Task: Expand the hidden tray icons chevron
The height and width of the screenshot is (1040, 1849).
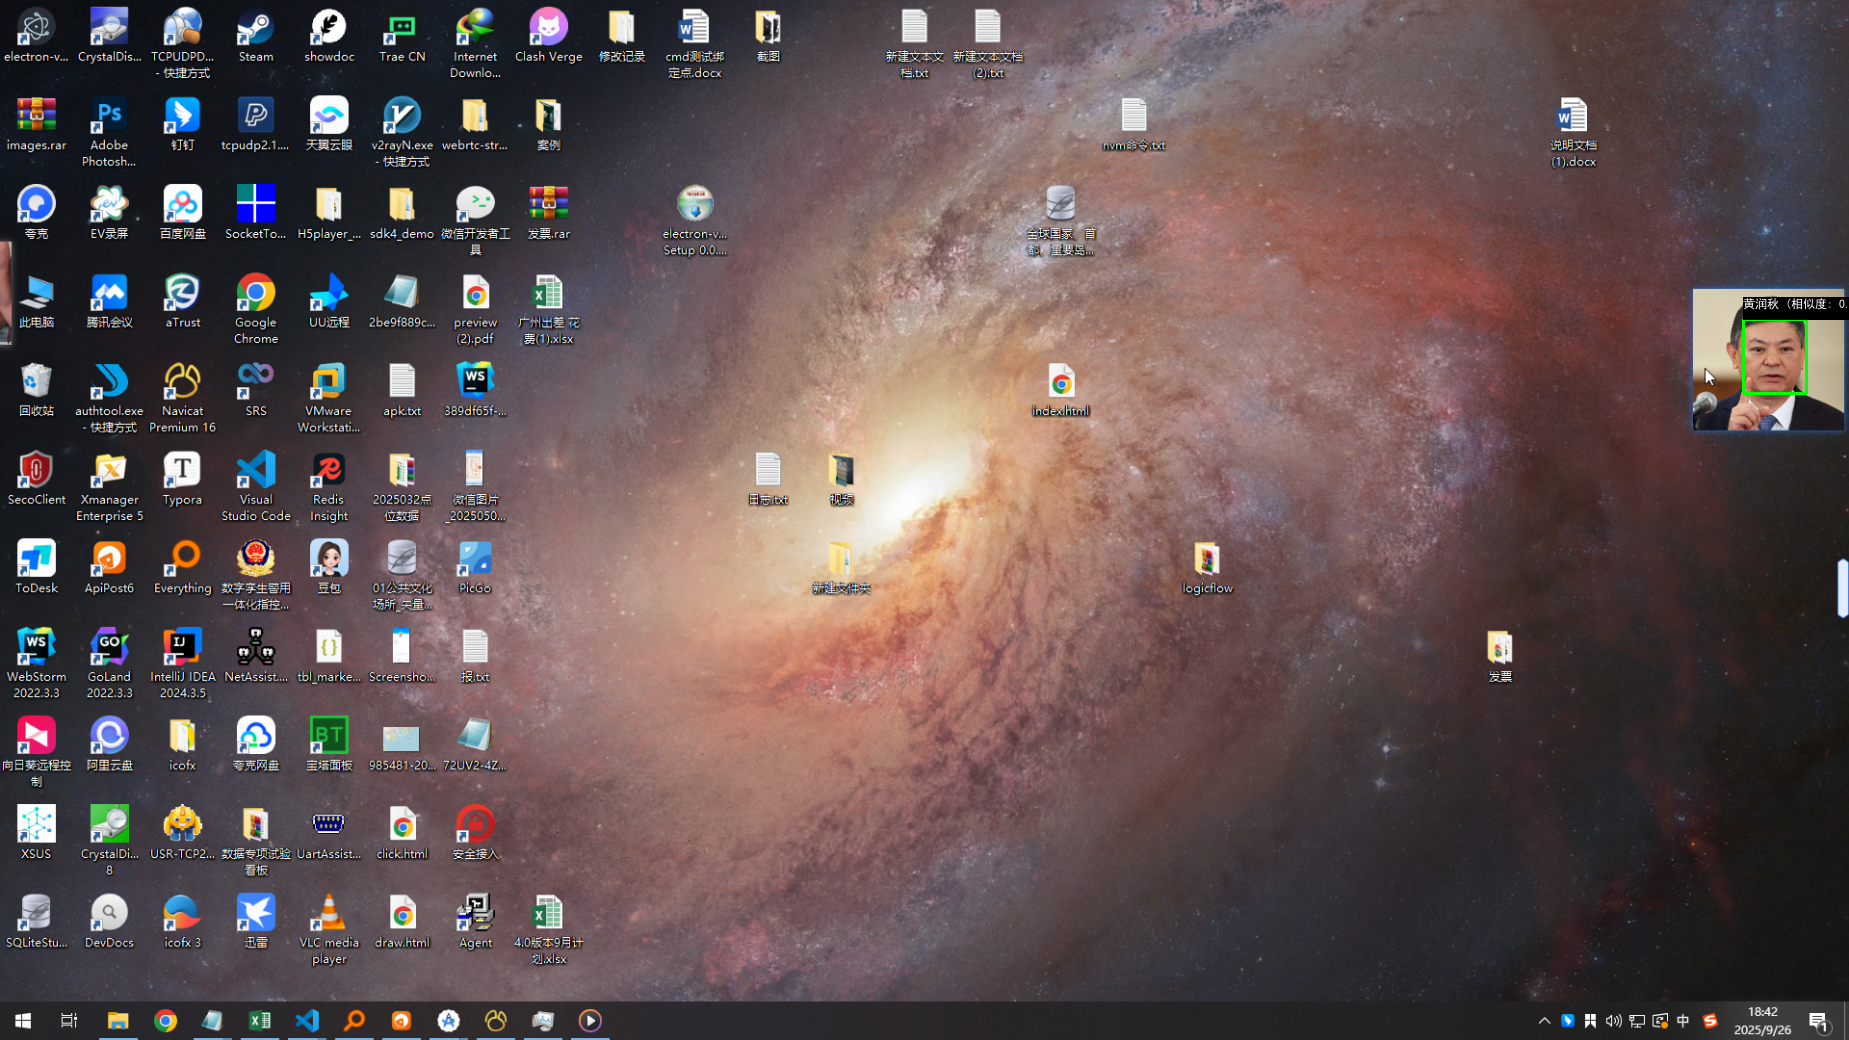Action: pyautogui.click(x=1544, y=1021)
